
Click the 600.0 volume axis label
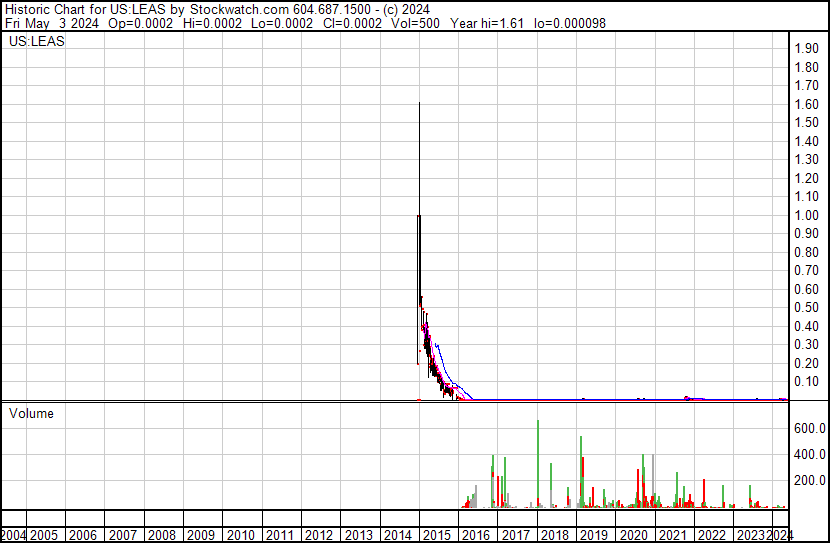pyautogui.click(x=810, y=428)
